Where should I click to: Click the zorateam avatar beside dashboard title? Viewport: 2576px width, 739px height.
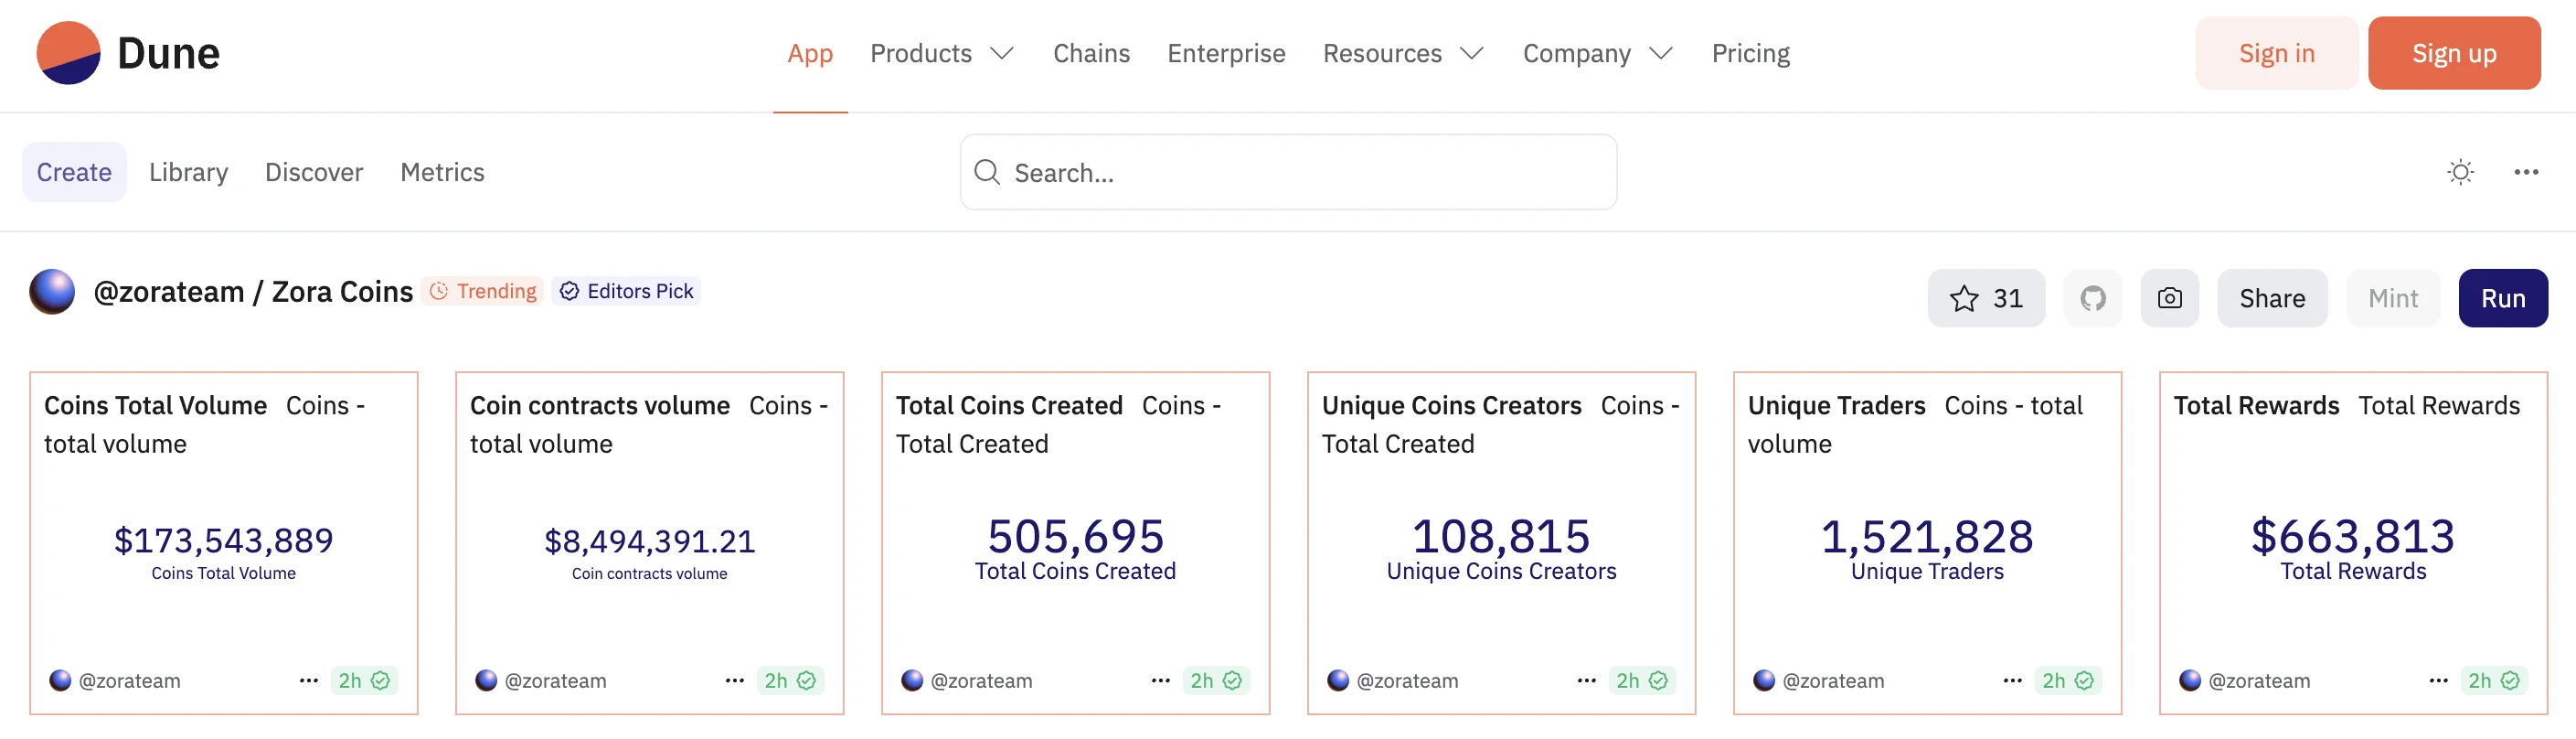pos(52,292)
